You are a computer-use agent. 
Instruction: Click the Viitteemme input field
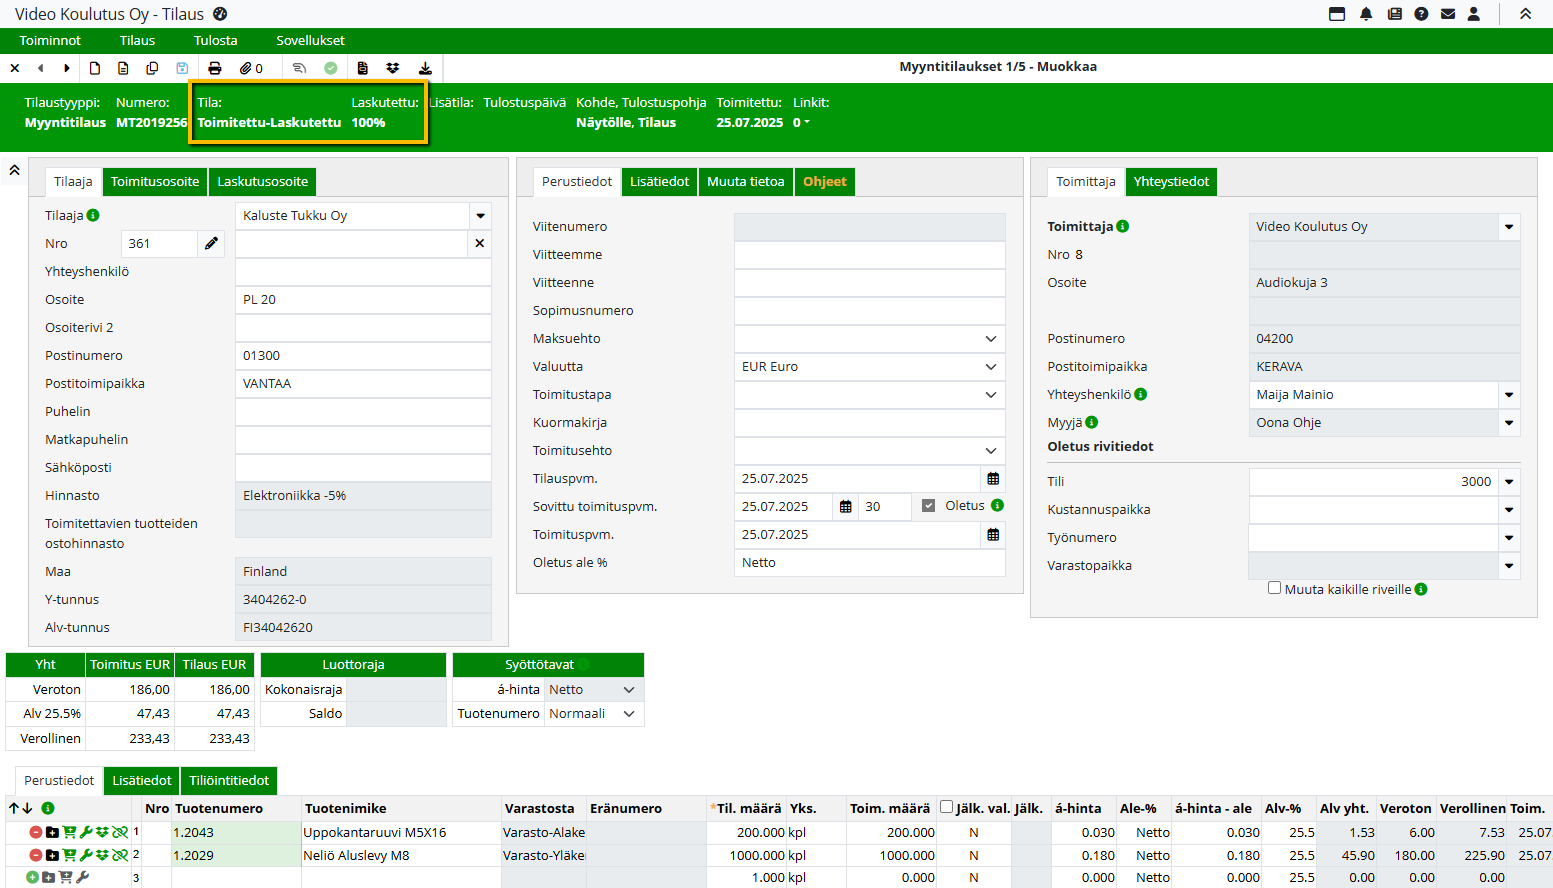point(868,255)
